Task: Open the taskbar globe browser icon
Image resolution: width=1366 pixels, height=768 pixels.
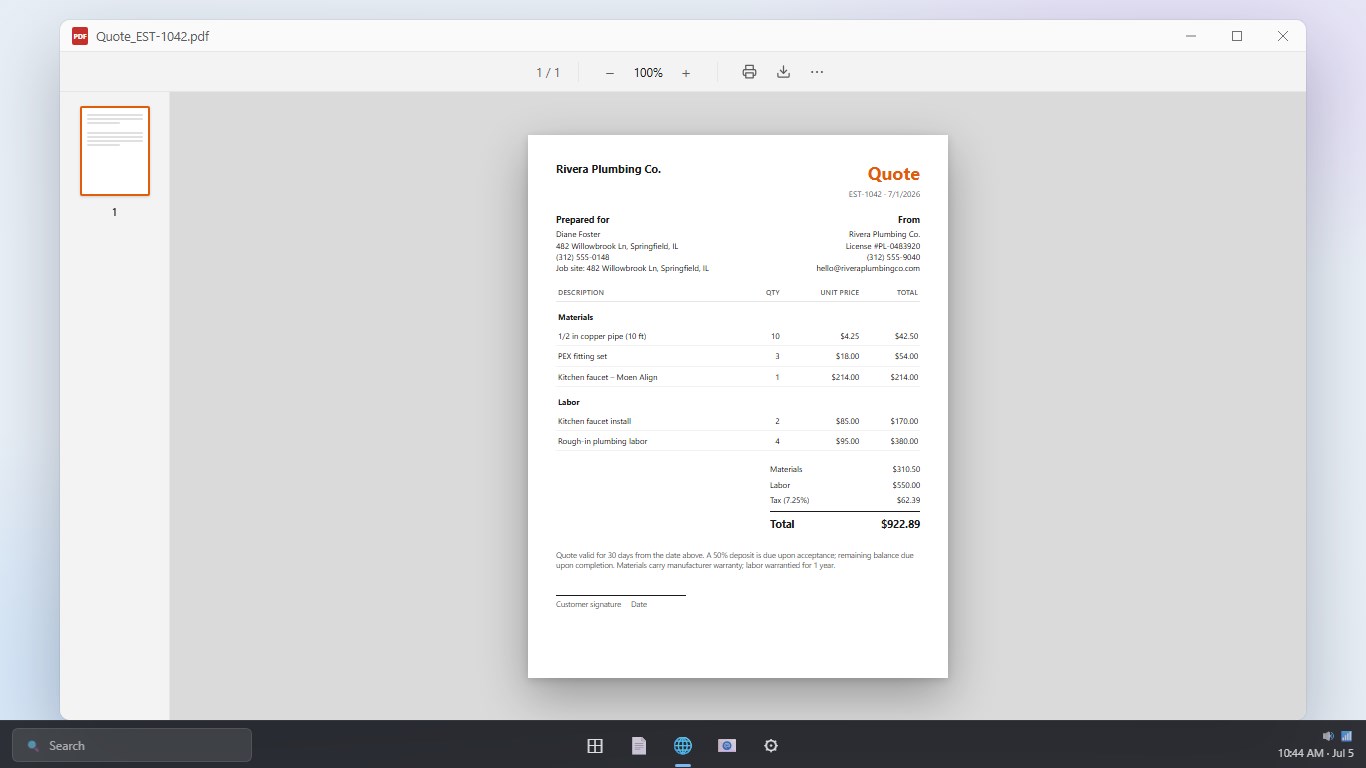Action: click(x=683, y=745)
